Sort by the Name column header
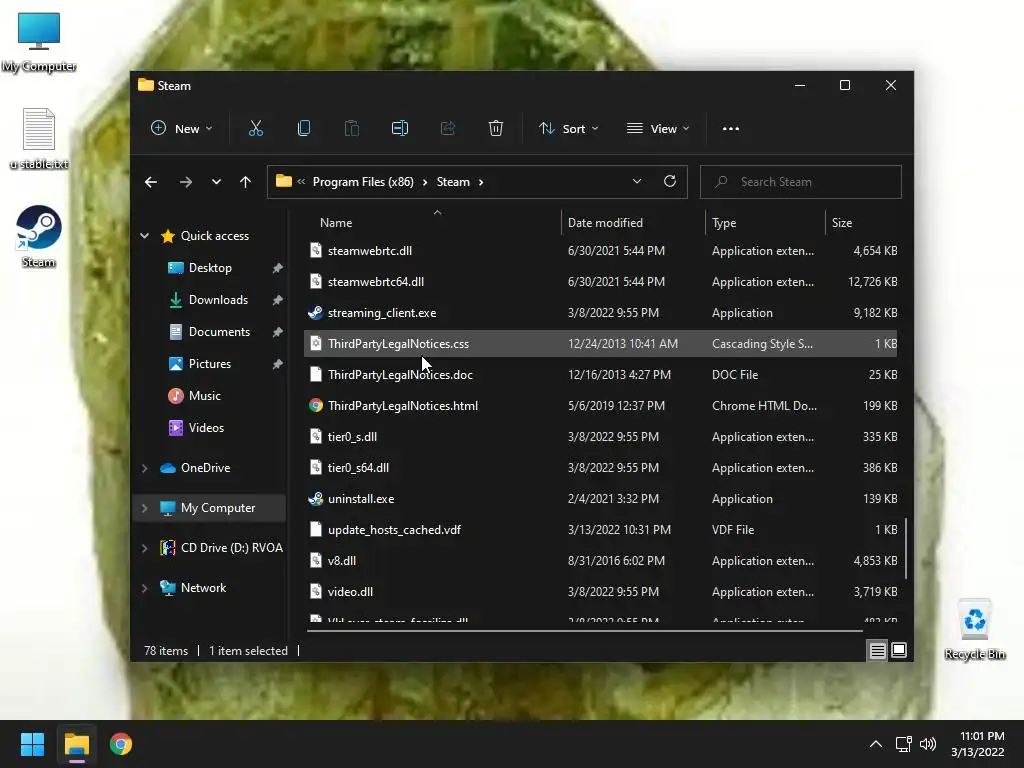 (x=432, y=223)
